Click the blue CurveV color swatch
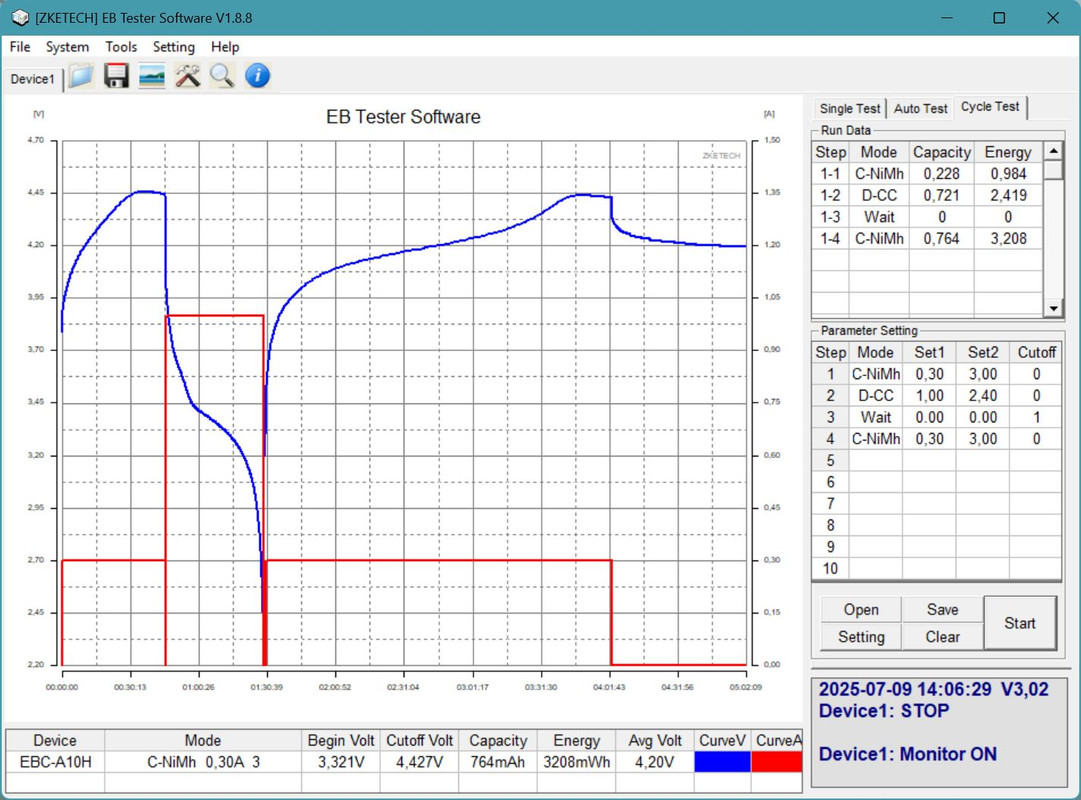Image resolution: width=1081 pixels, height=800 pixels. [723, 762]
